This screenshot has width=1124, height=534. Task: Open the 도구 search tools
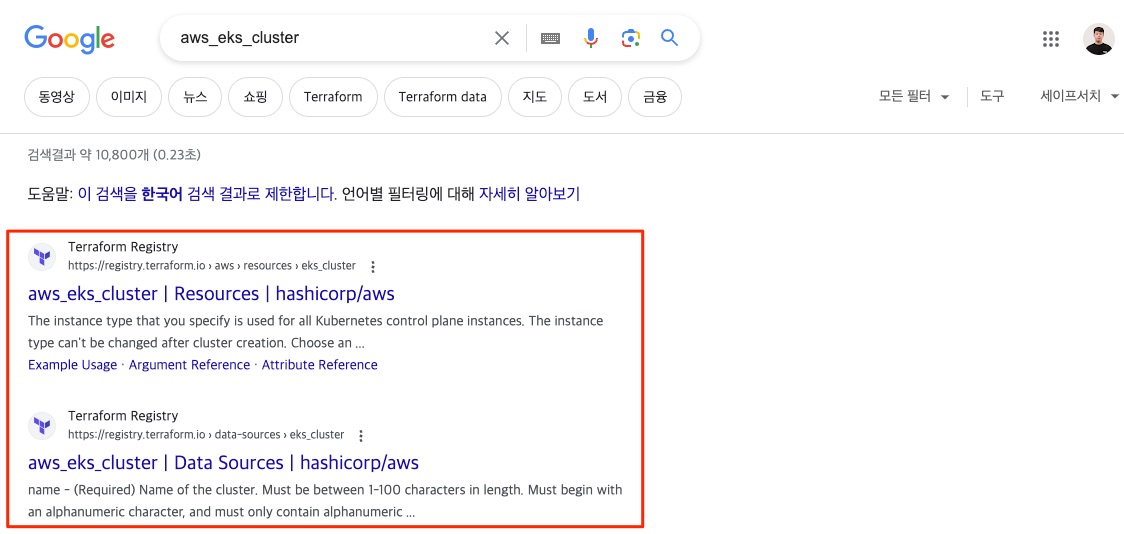(992, 96)
